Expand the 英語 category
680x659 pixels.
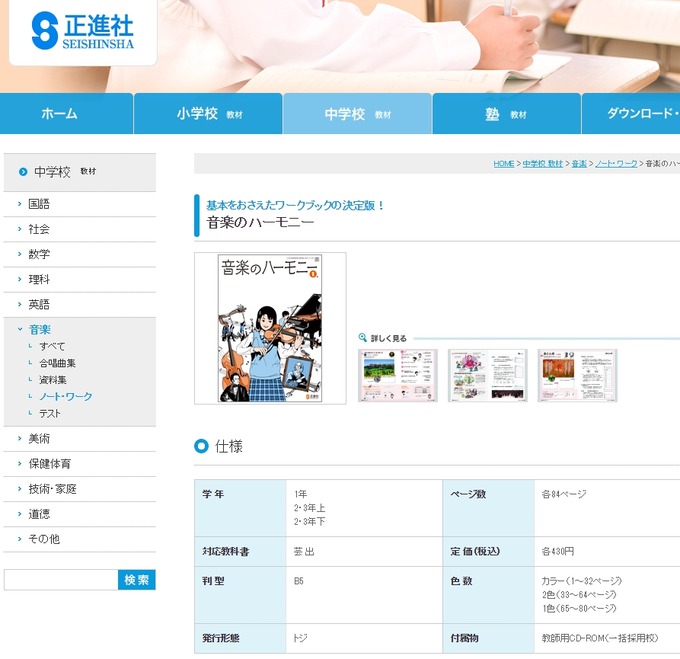[x=79, y=304]
